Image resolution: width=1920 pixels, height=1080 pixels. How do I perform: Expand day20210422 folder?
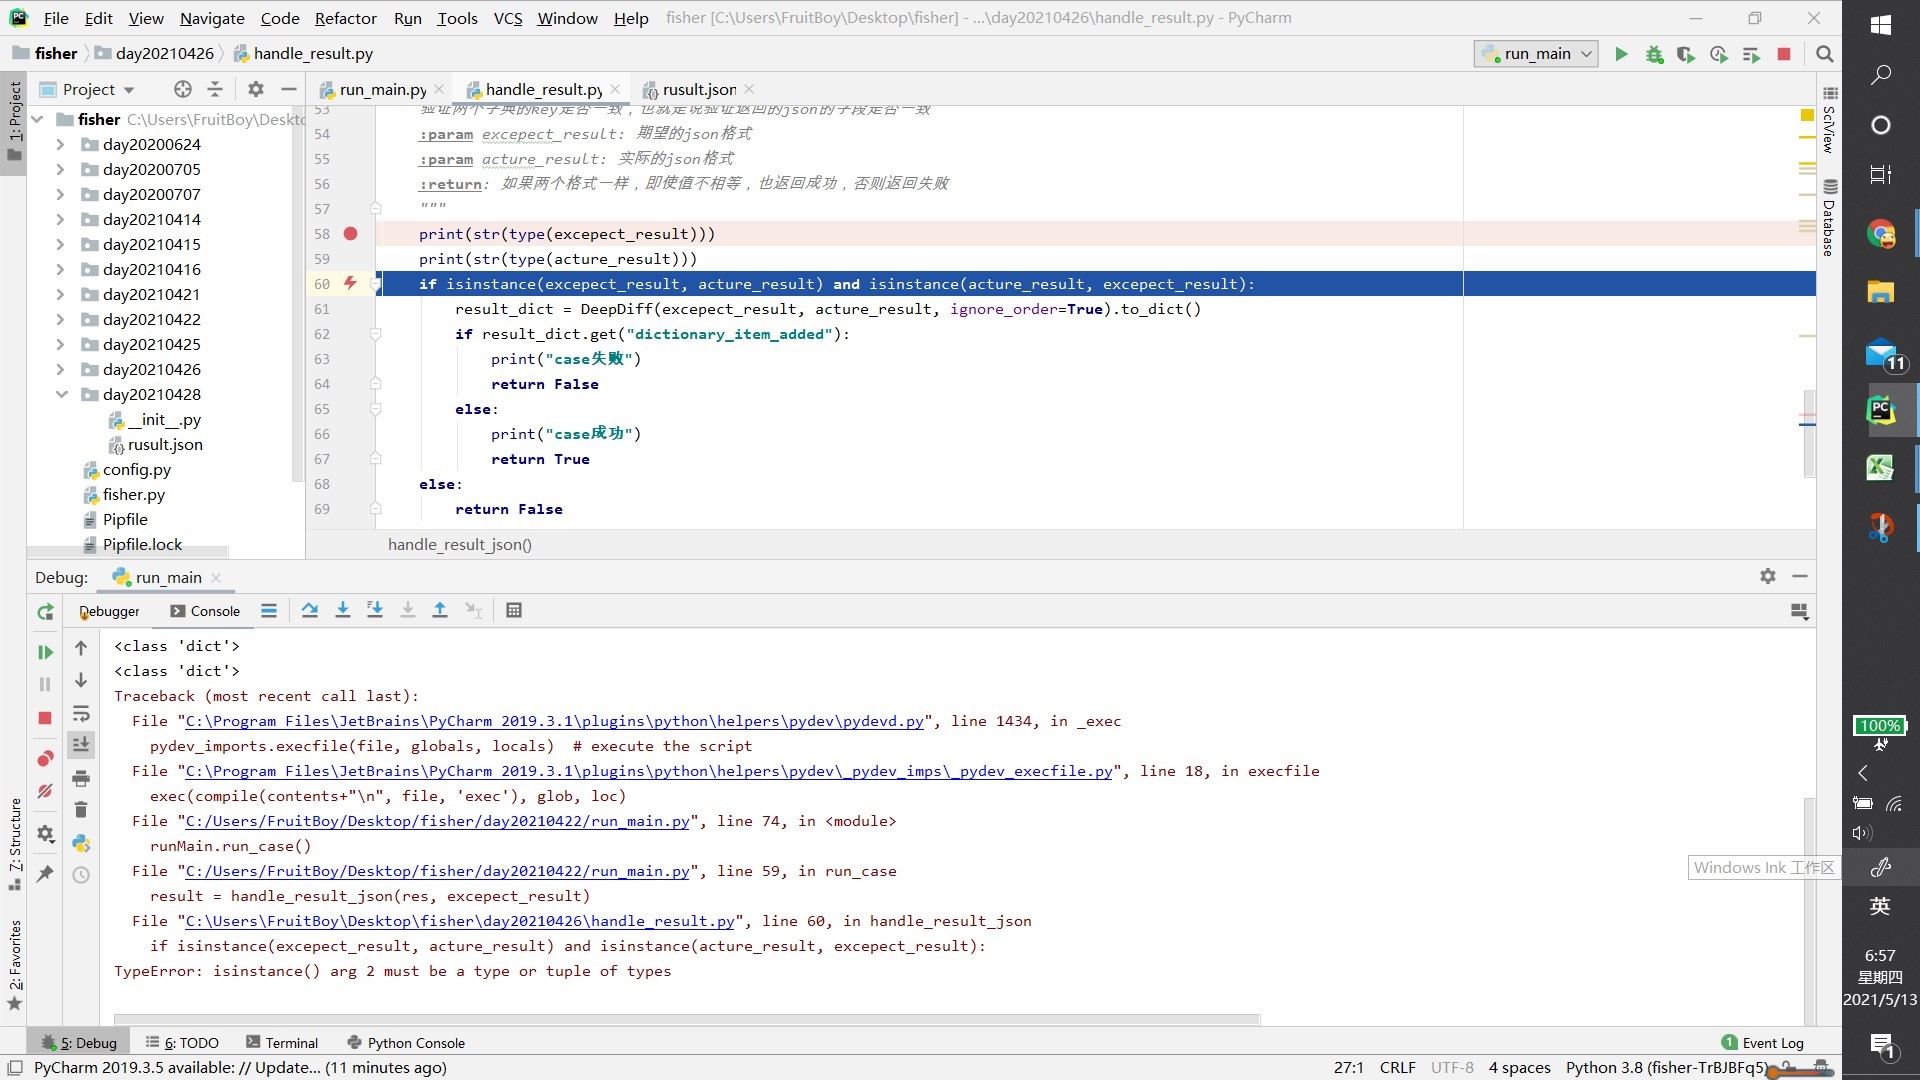60,319
